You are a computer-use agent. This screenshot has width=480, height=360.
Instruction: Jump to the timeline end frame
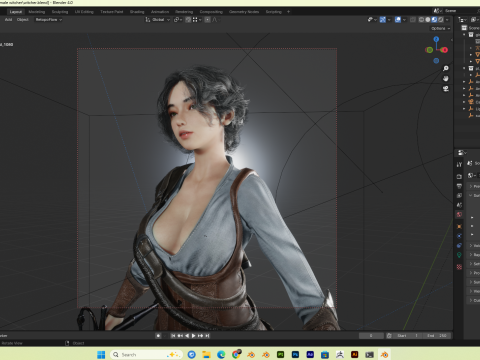[x=207, y=336]
